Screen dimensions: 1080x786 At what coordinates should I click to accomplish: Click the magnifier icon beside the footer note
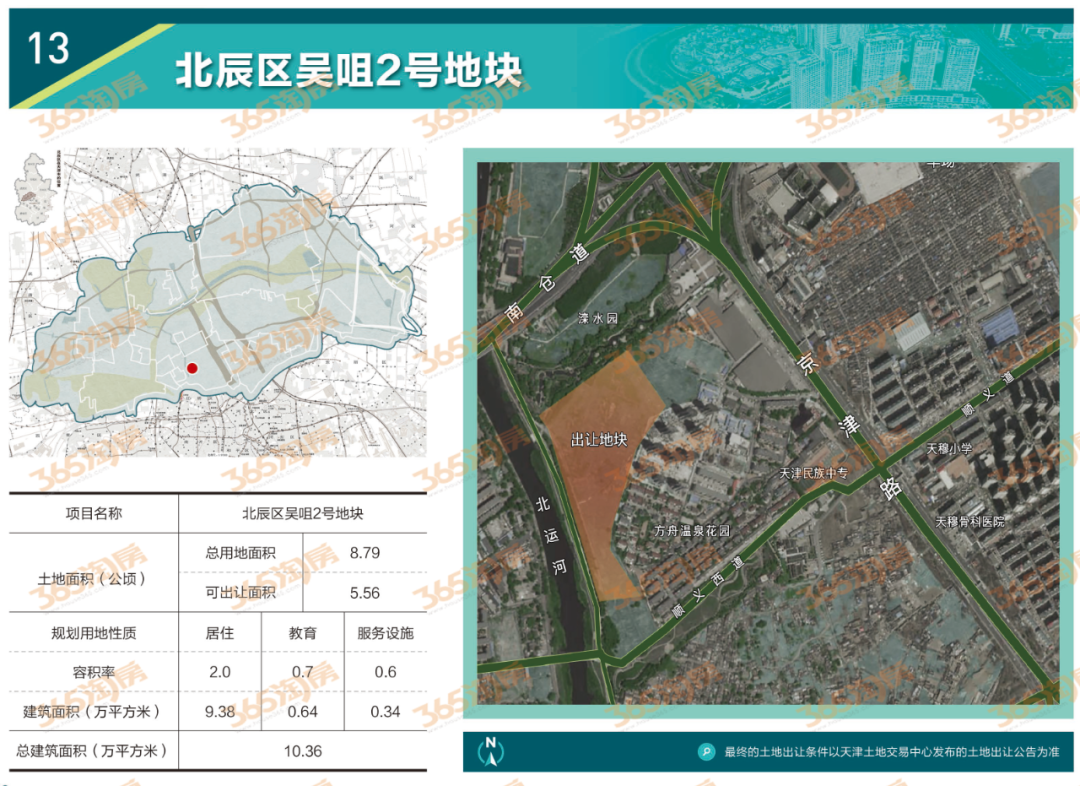click(706, 752)
